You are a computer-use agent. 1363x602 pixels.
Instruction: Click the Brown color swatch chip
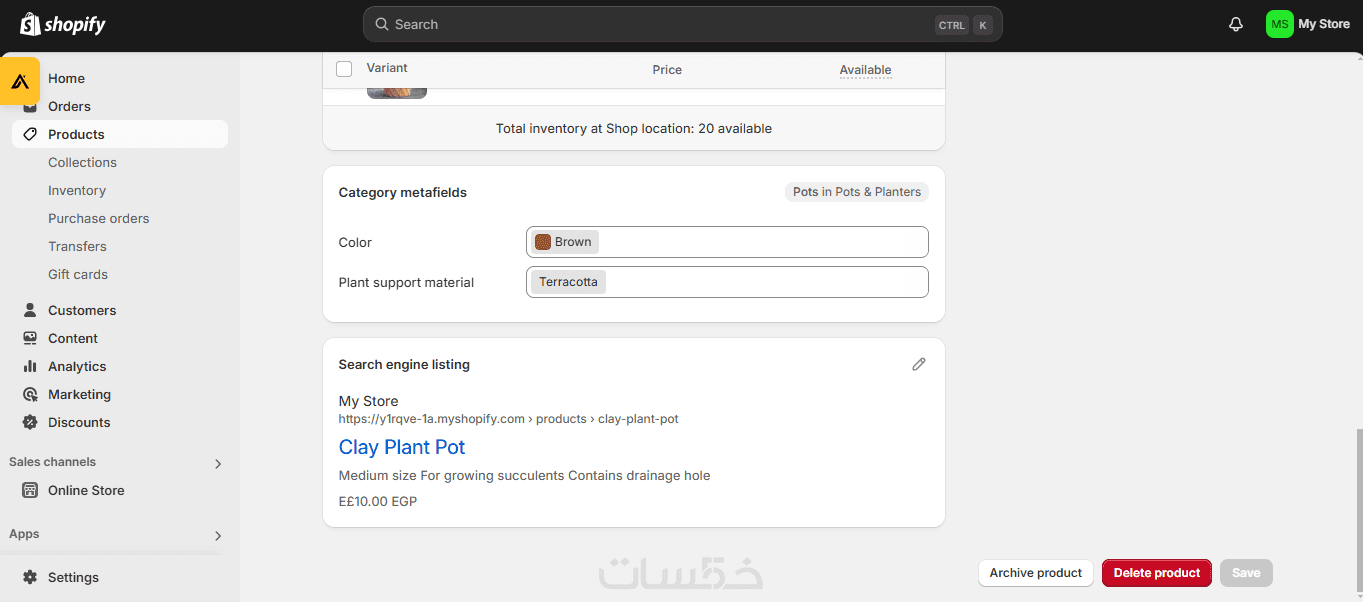pos(564,242)
